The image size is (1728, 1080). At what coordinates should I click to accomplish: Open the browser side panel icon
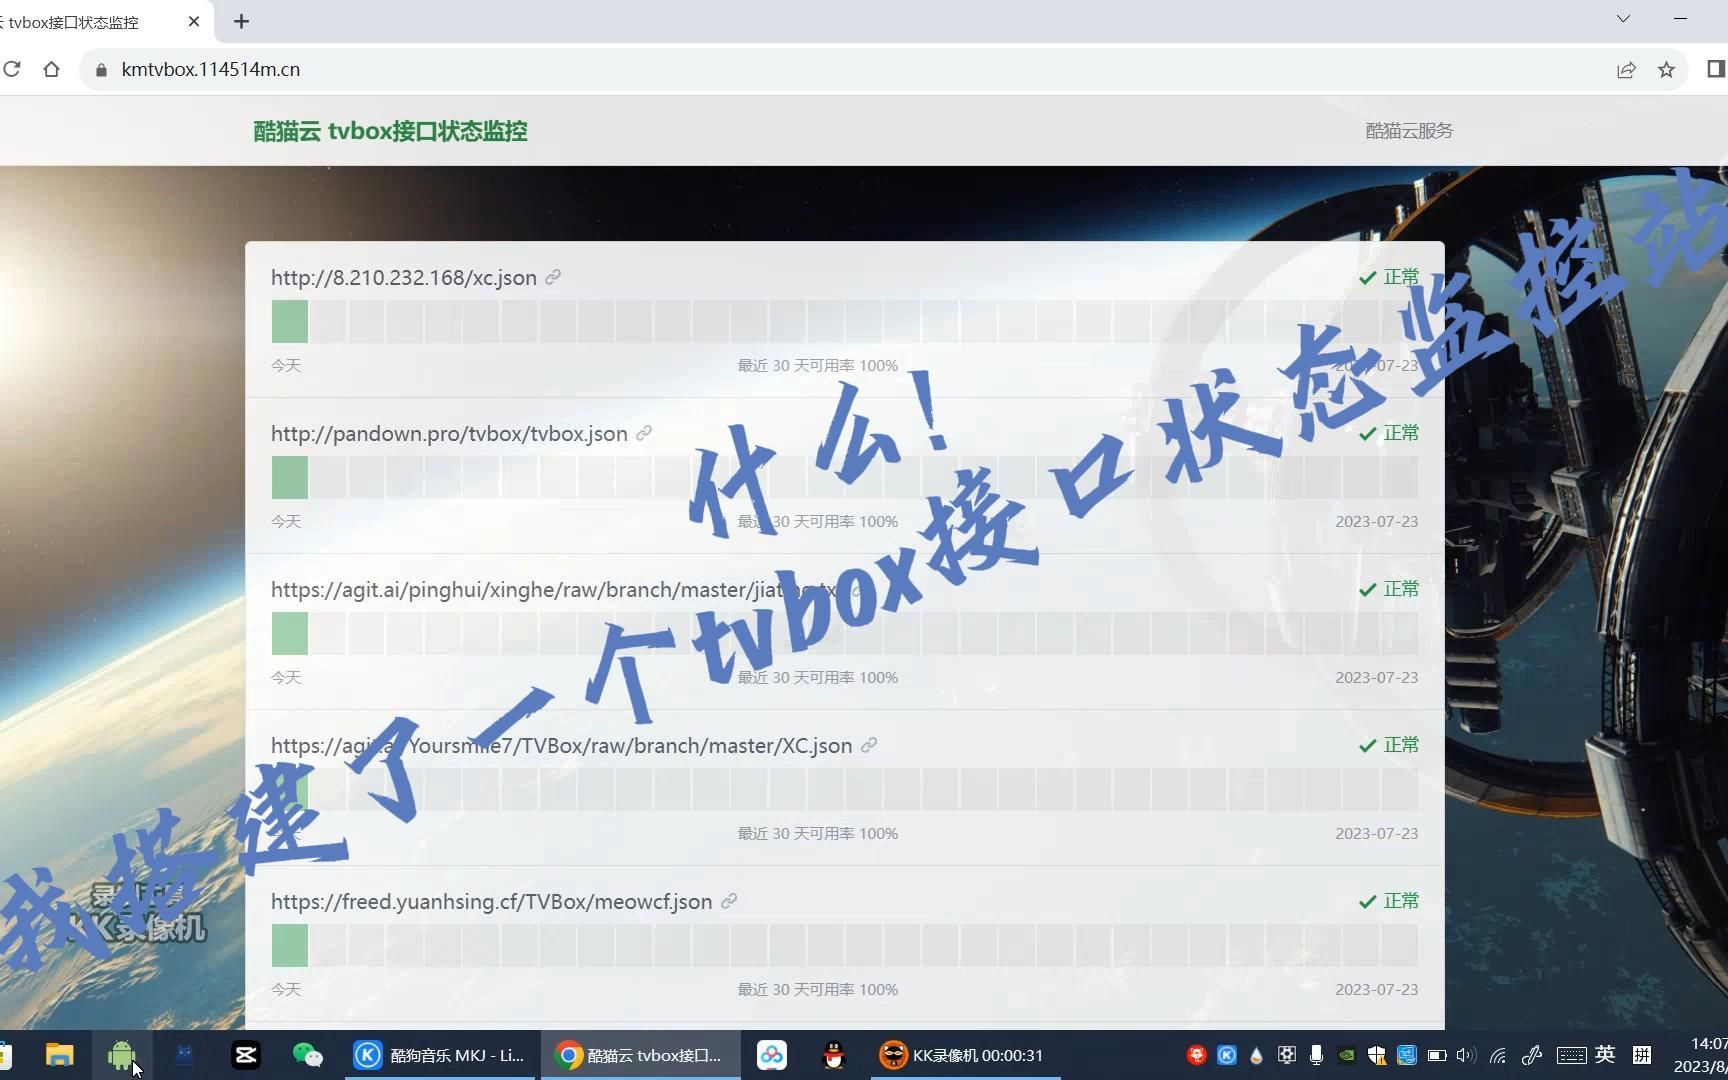point(1716,69)
